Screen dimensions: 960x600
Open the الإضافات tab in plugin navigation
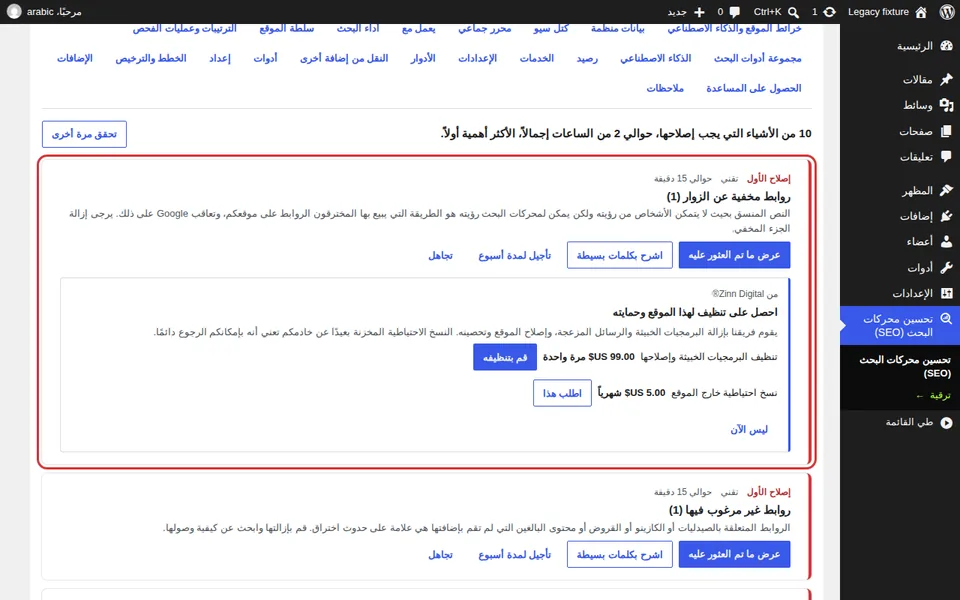tap(75, 58)
